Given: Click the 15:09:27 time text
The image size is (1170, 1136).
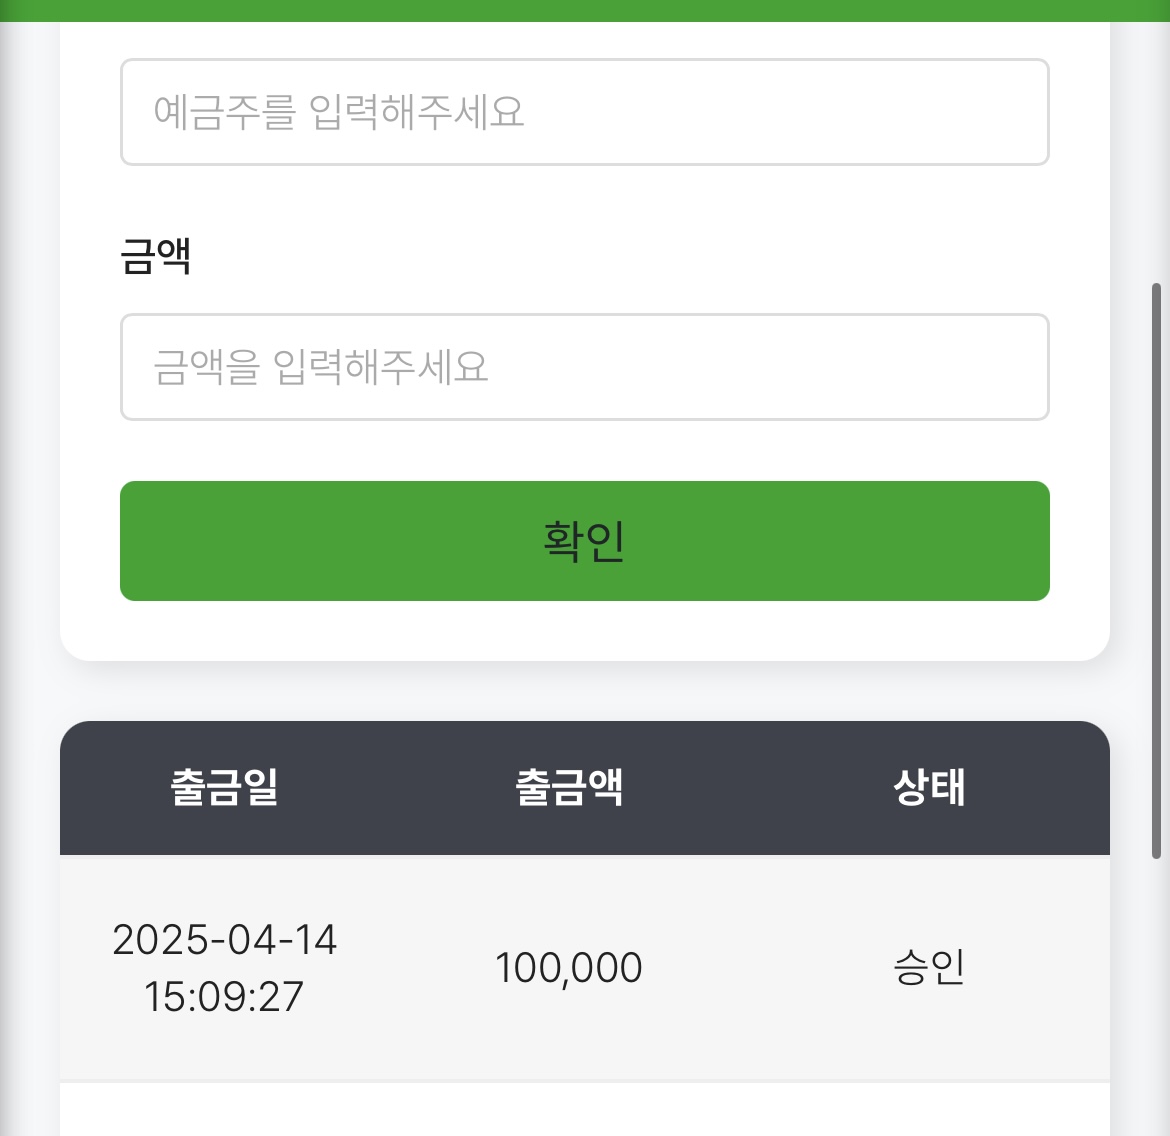Looking at the screenshot, I should pos(224,997).
